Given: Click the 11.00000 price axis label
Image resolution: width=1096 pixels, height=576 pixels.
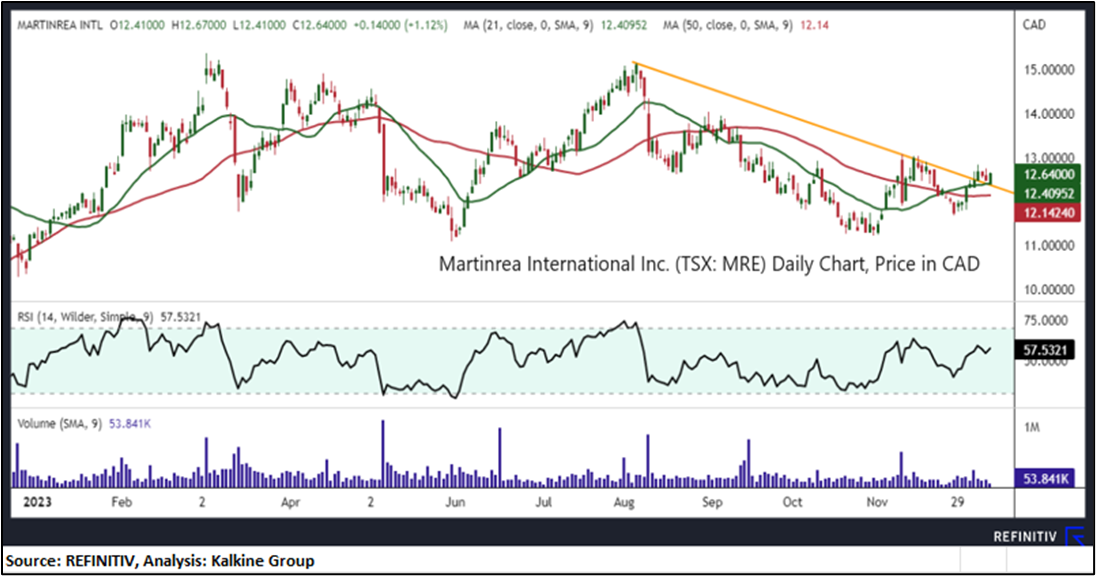Looking at the screenshot, I should tap(1049, 246).
